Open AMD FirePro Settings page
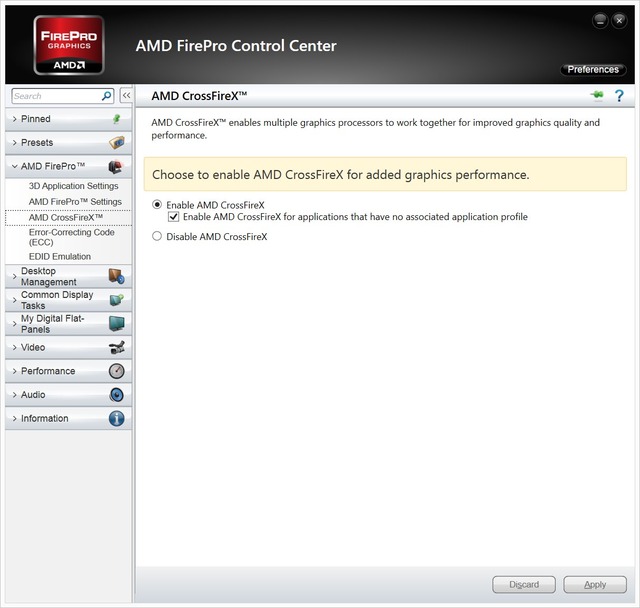Viewport: 640px width, 608px height. tap(75, 202)
